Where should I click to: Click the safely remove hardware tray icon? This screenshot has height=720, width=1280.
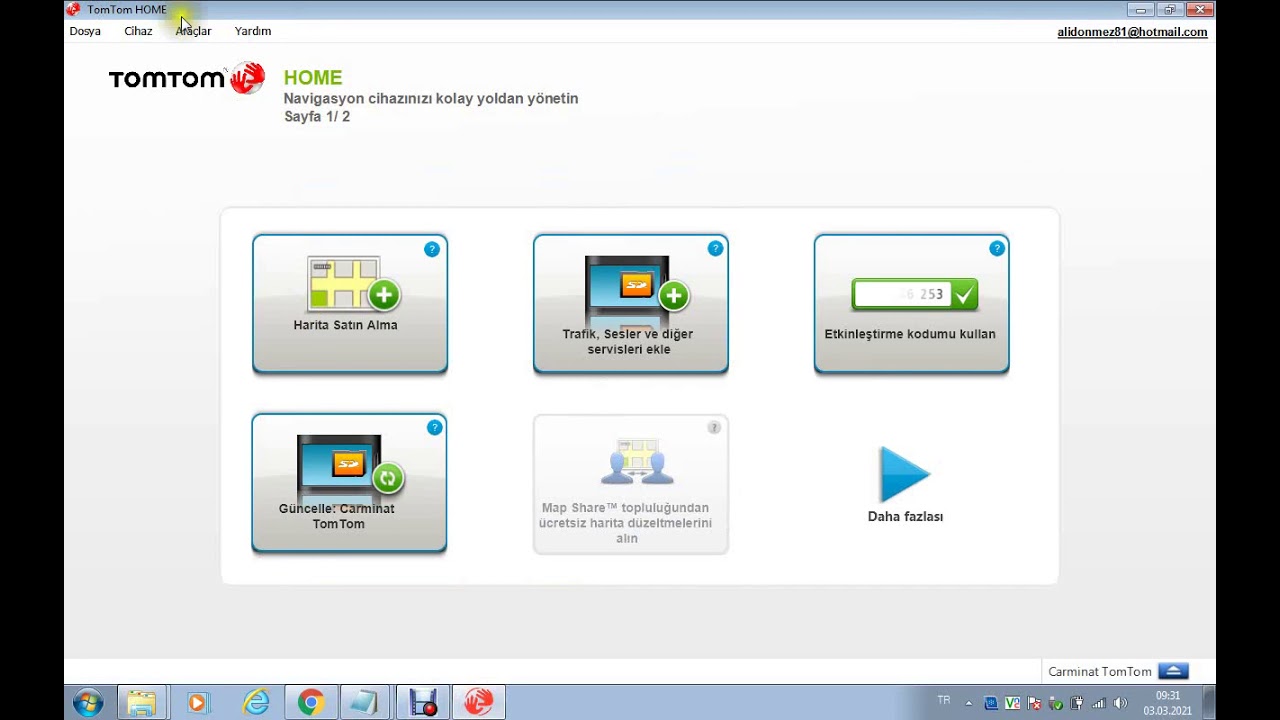(1056, 704)
